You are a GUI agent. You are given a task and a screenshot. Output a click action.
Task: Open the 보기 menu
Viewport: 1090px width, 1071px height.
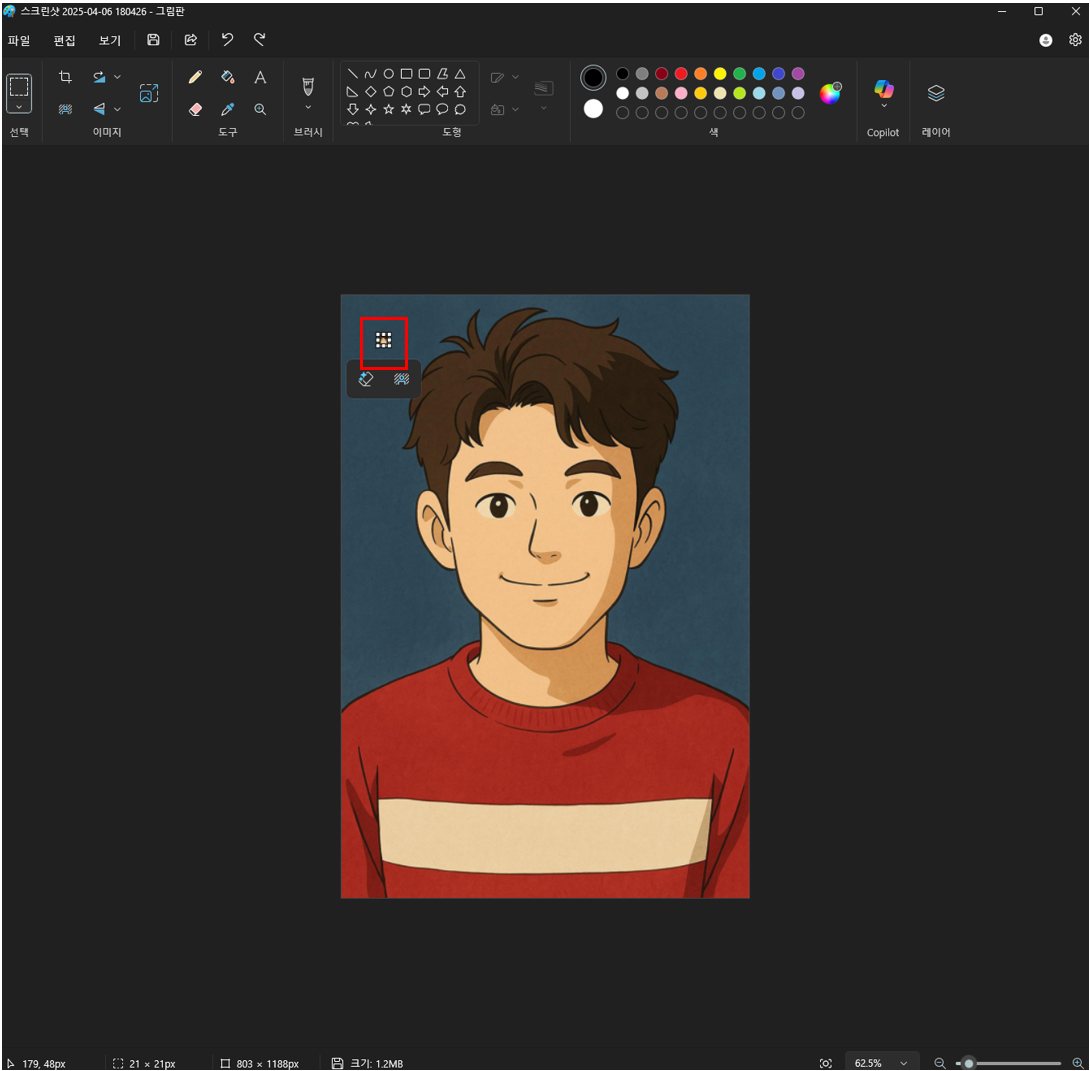(x=109, y=40)
